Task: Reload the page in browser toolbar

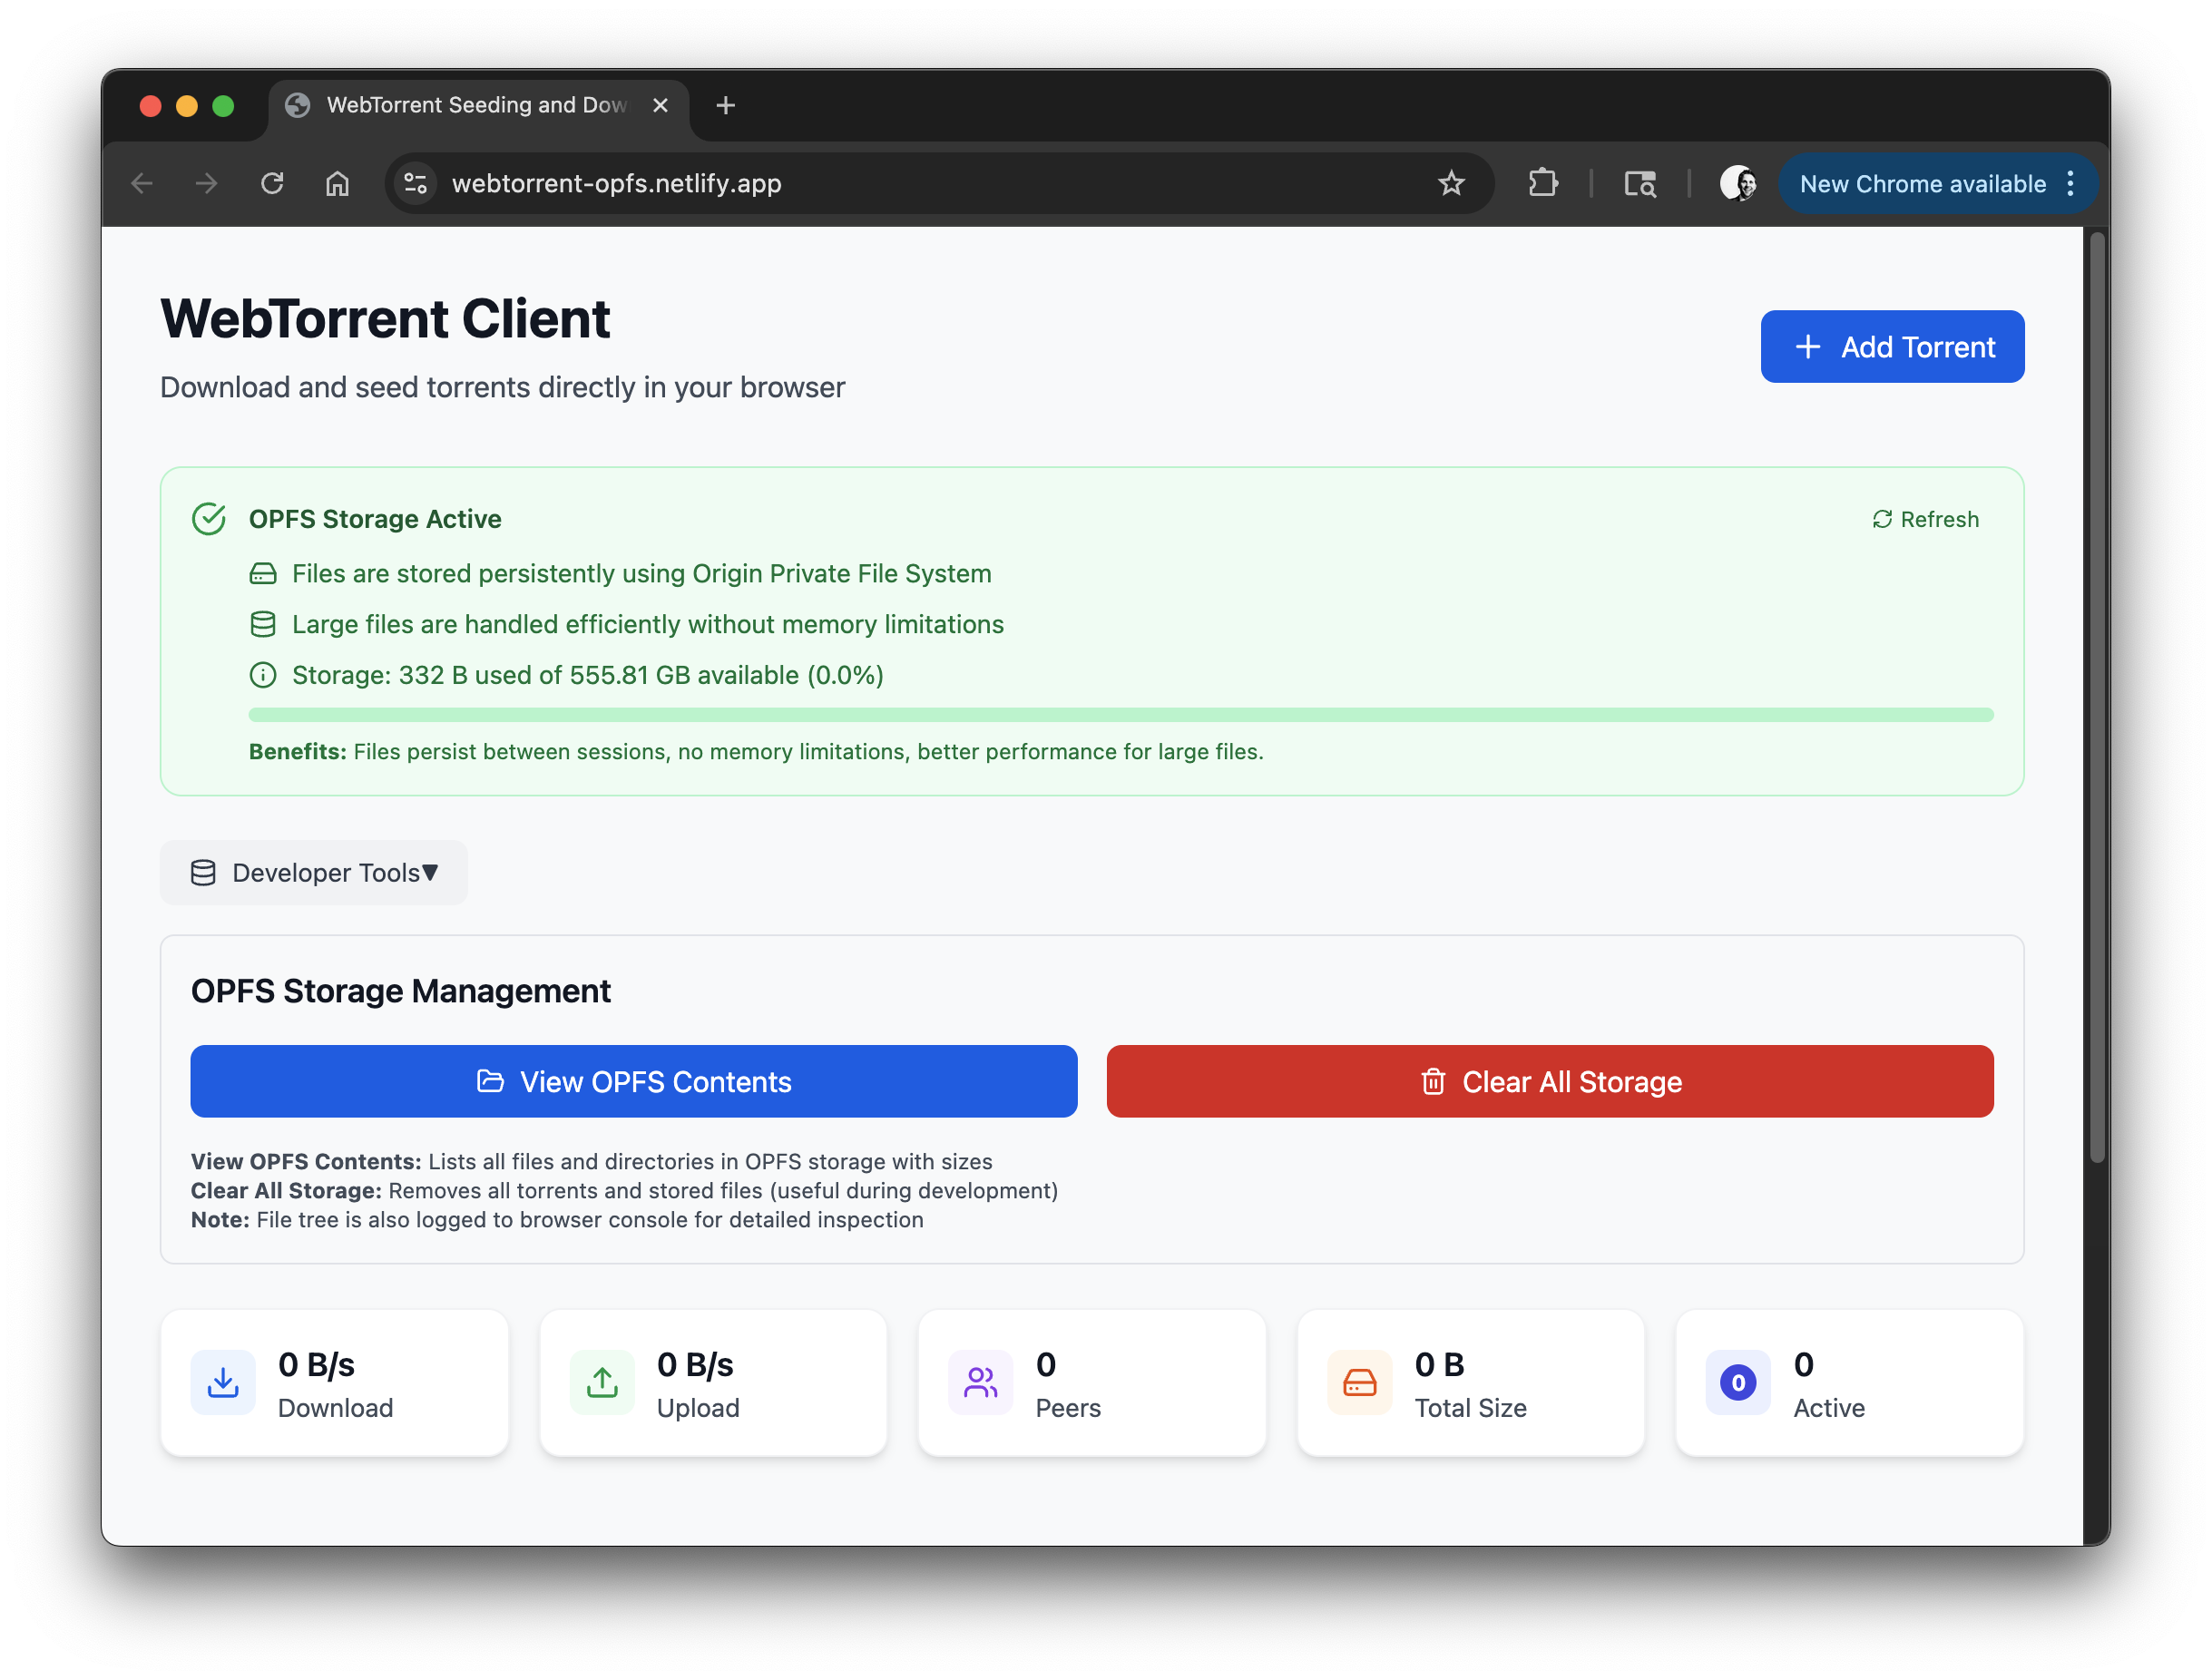Action: pos(272,183)
